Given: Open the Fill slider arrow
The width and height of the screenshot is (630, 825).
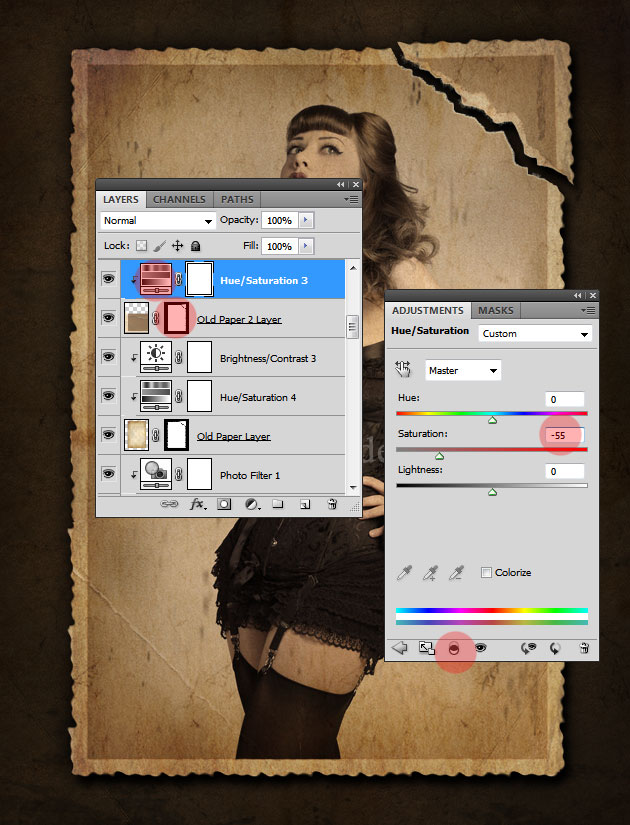Looking at the screenshot, I should point(306,246).
